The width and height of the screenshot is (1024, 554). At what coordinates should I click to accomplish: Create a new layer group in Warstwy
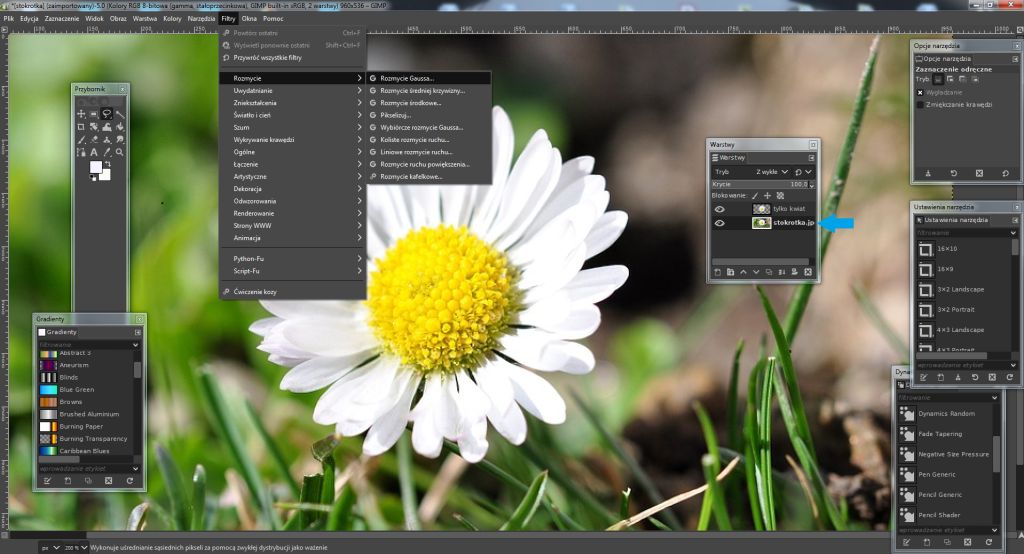(x=730, y=272)
